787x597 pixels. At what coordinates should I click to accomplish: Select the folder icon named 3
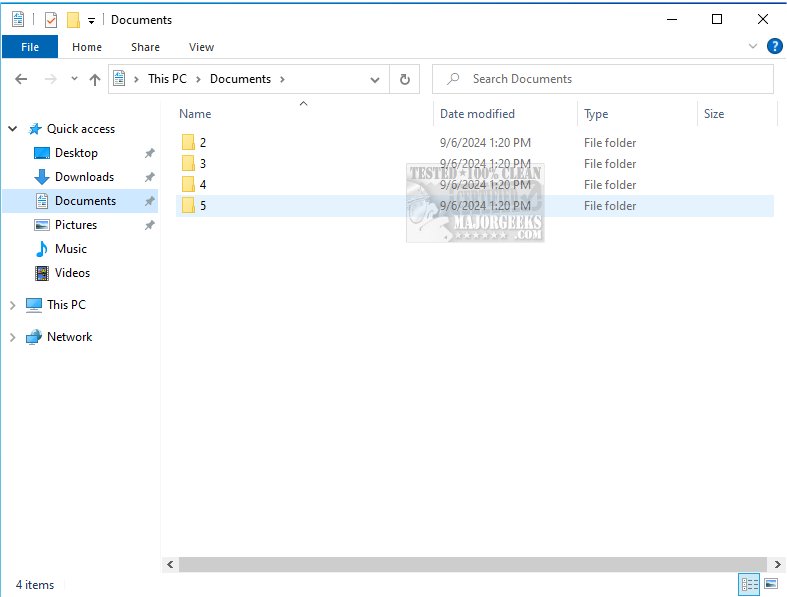coord(188,164)
